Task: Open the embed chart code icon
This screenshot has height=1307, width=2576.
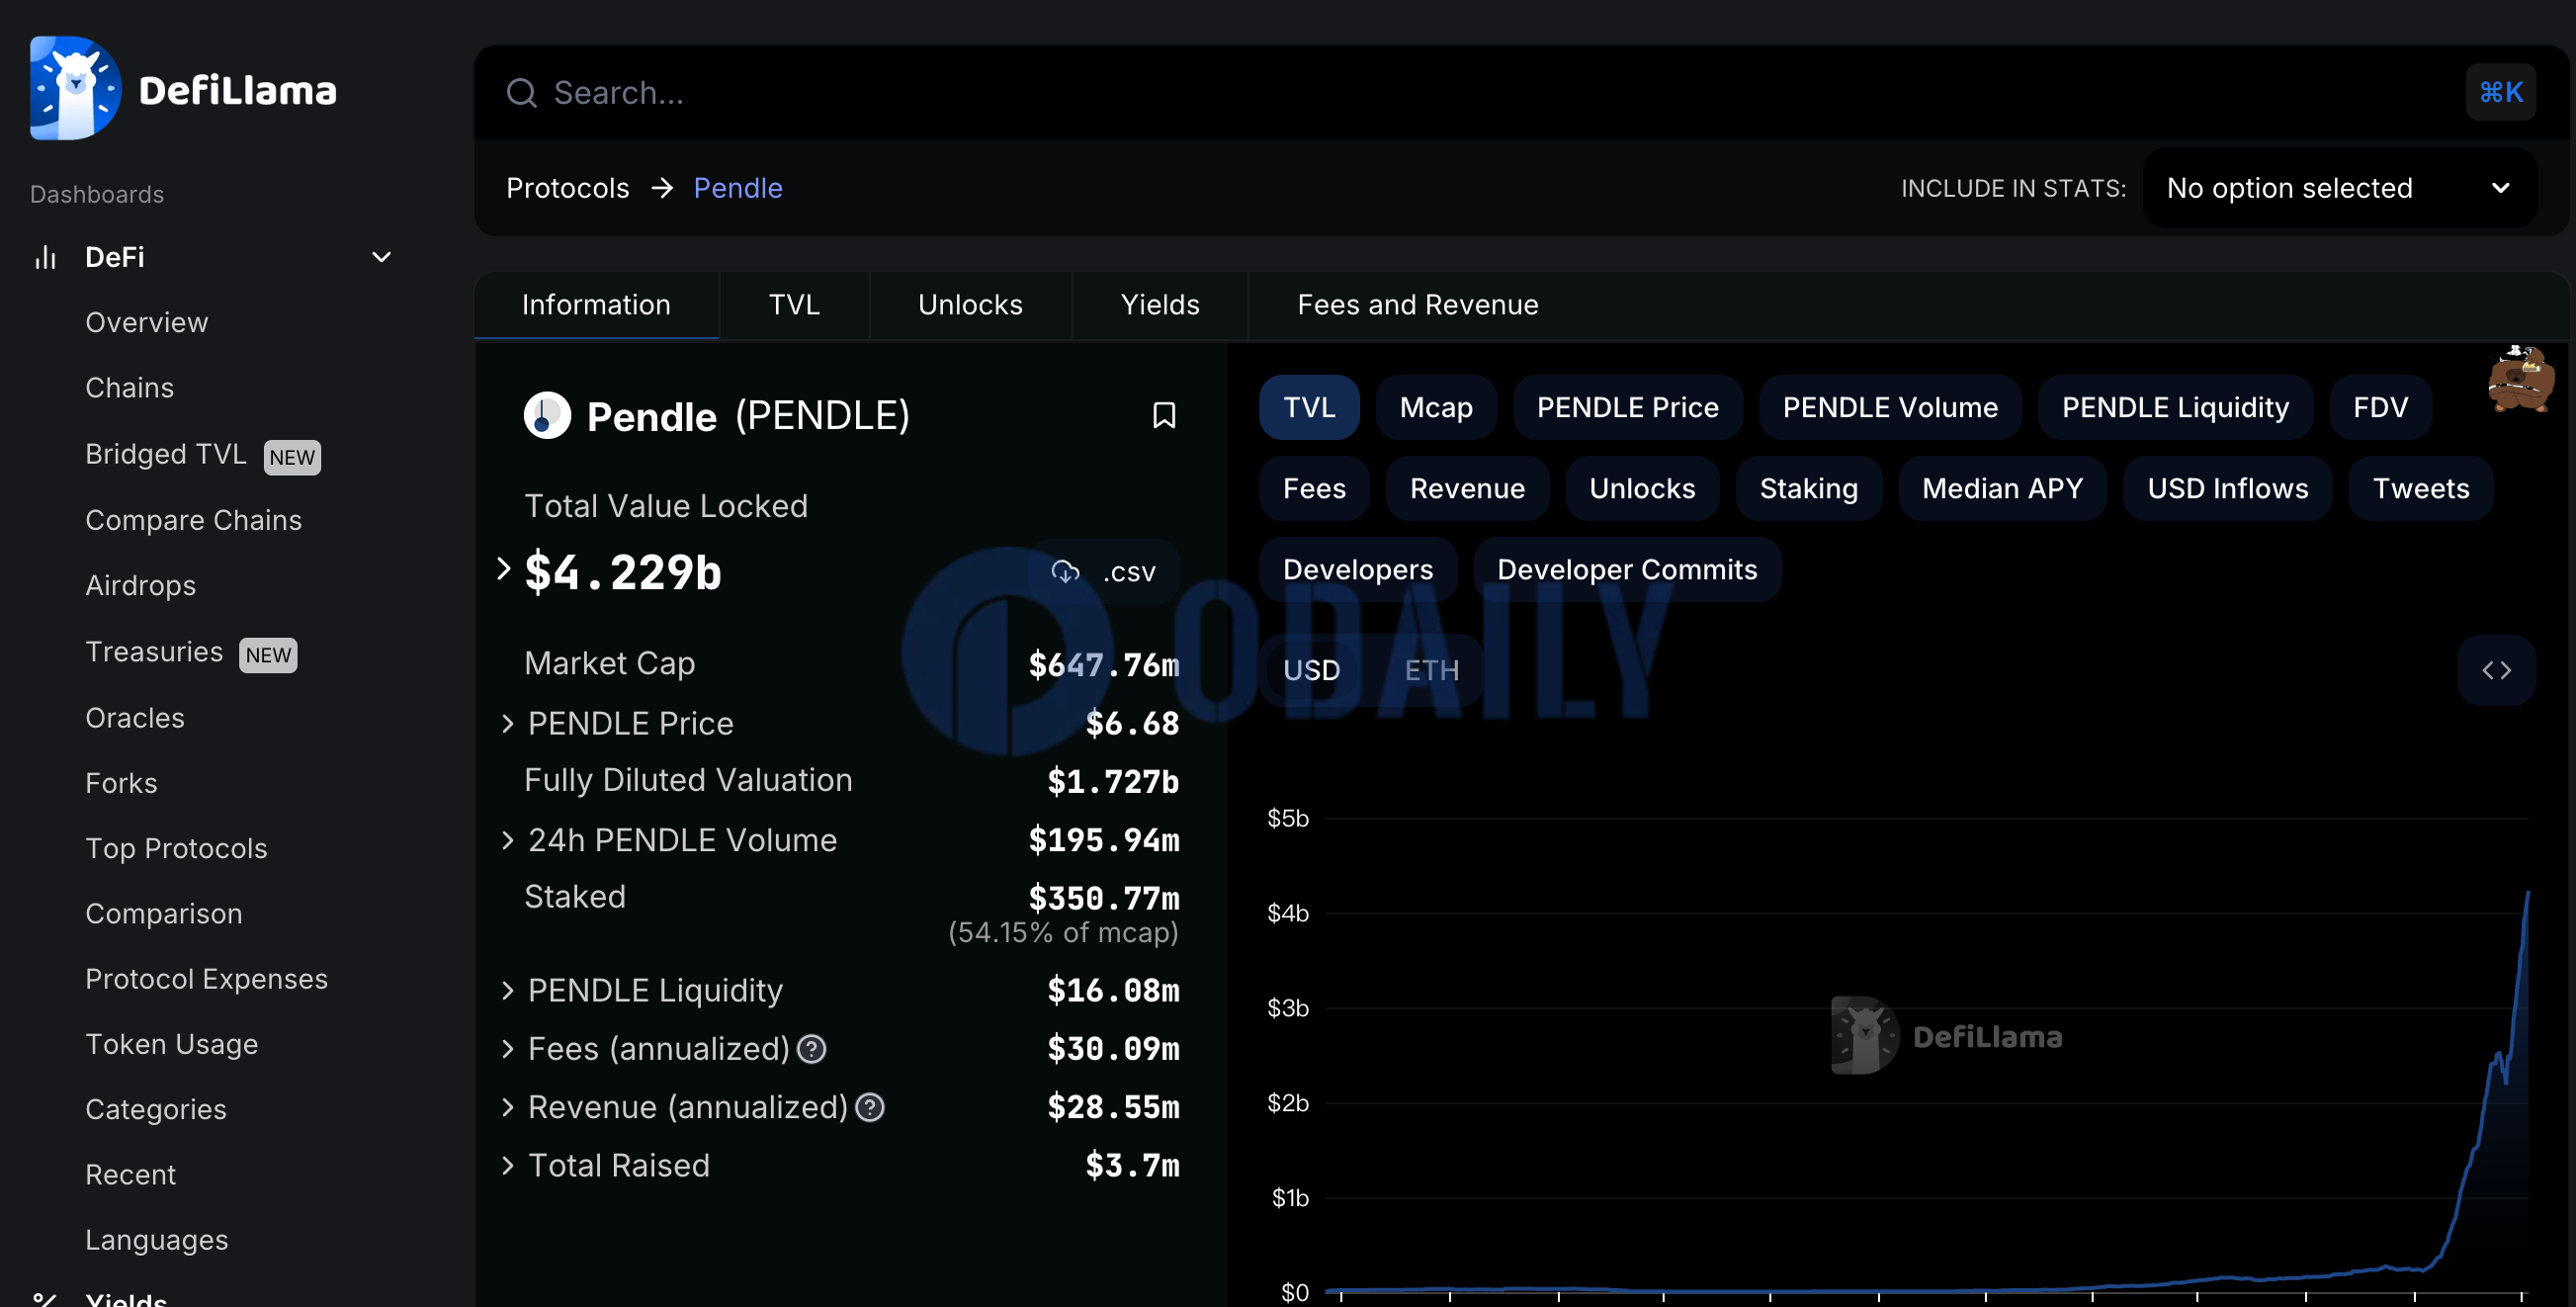Action: (x=2496, y=670)
